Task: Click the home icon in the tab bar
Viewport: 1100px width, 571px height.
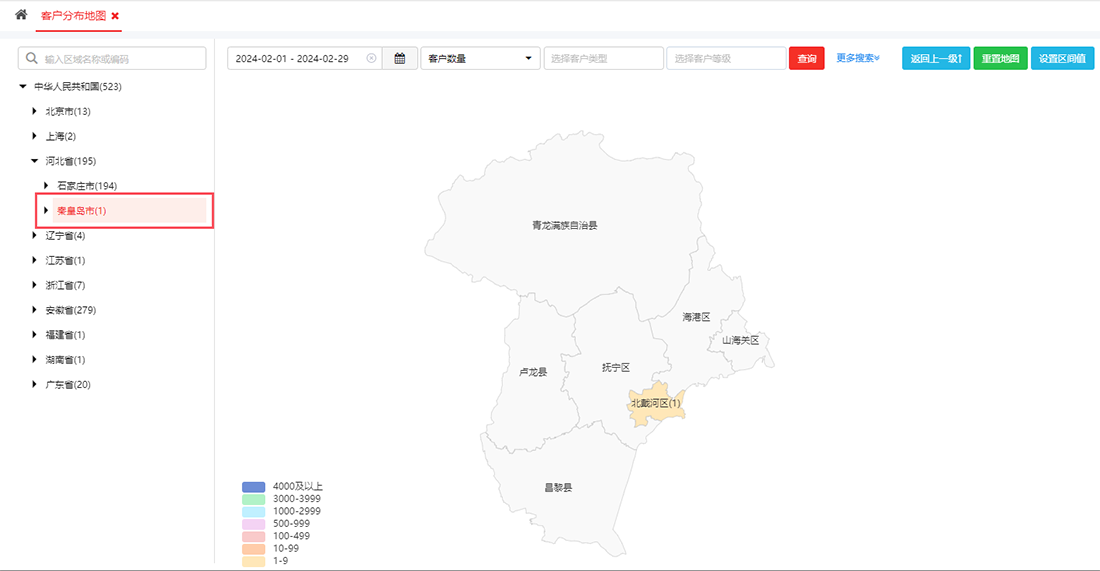Action: (x=21, y=15)
